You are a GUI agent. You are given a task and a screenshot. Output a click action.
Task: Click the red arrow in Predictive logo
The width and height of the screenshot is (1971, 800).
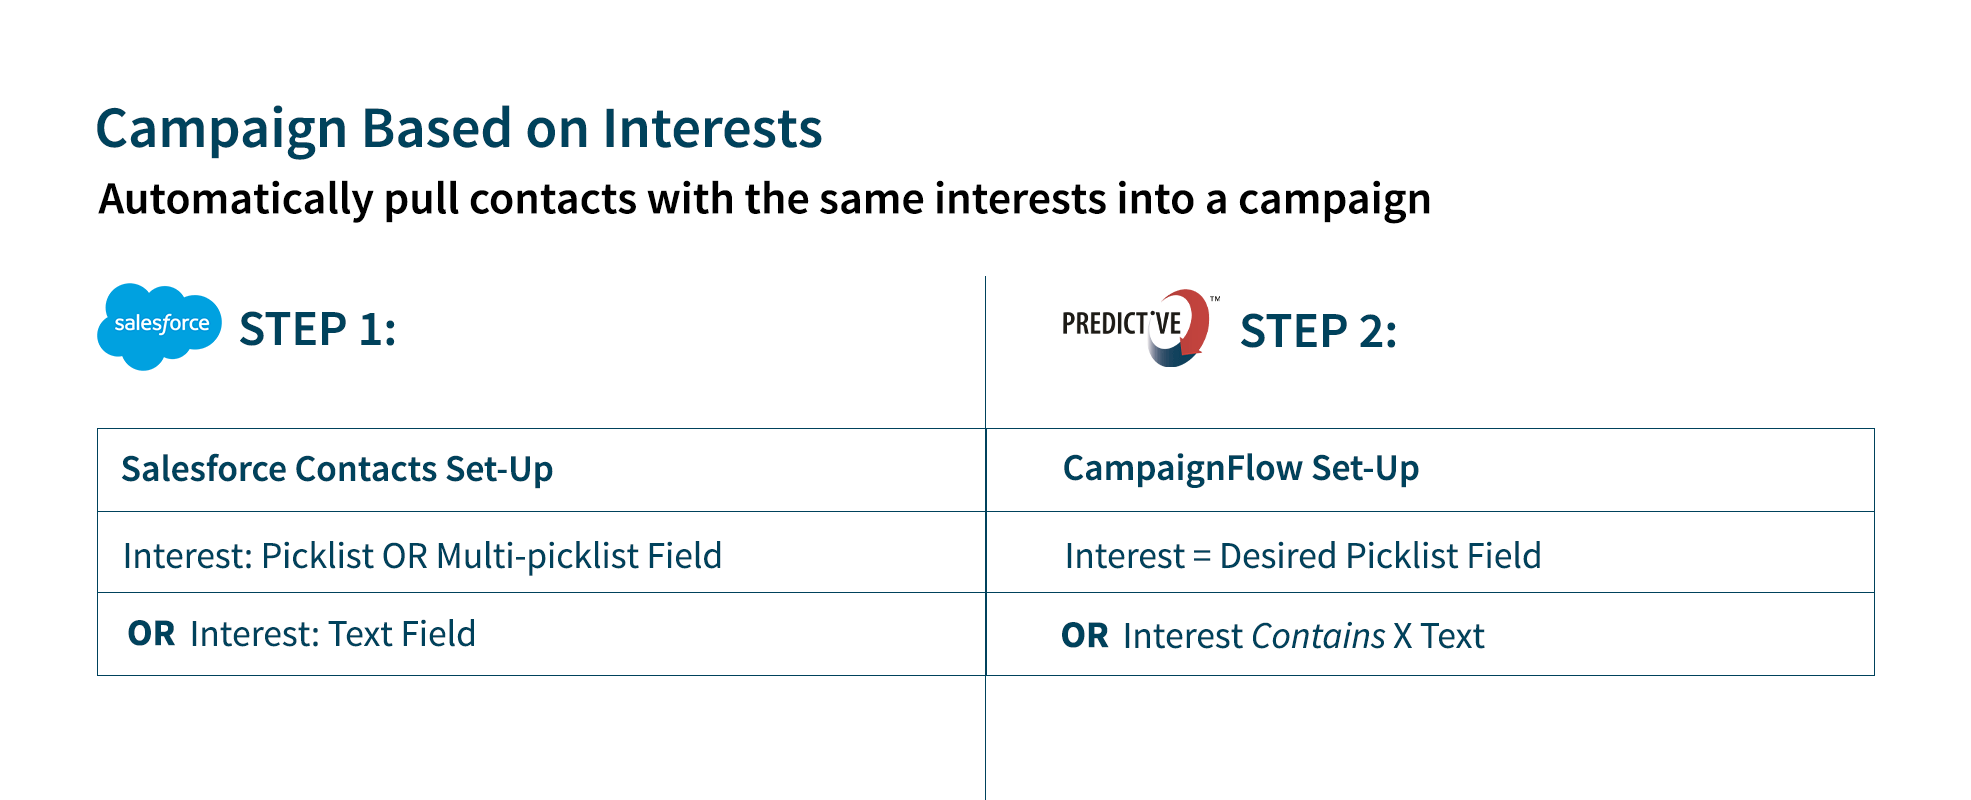1190,322
